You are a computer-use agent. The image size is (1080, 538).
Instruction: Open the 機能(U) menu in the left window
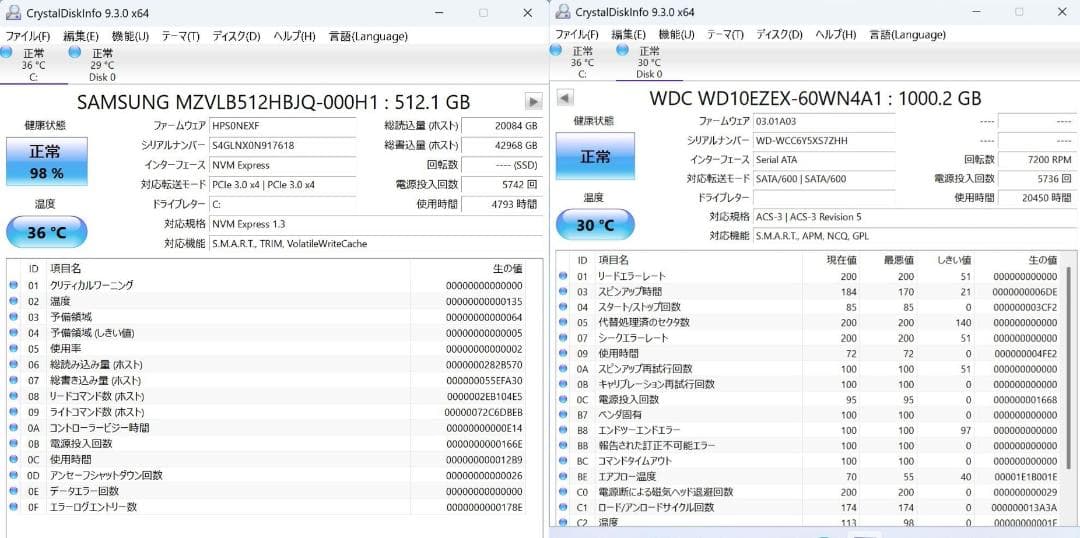[x=130, y=36]
